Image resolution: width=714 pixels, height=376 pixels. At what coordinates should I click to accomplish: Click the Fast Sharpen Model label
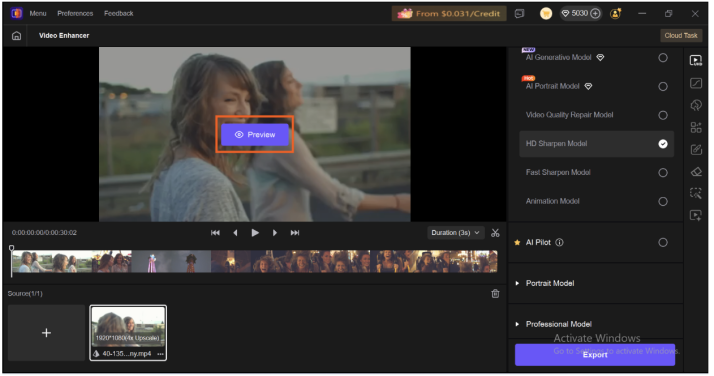(558, 172)
